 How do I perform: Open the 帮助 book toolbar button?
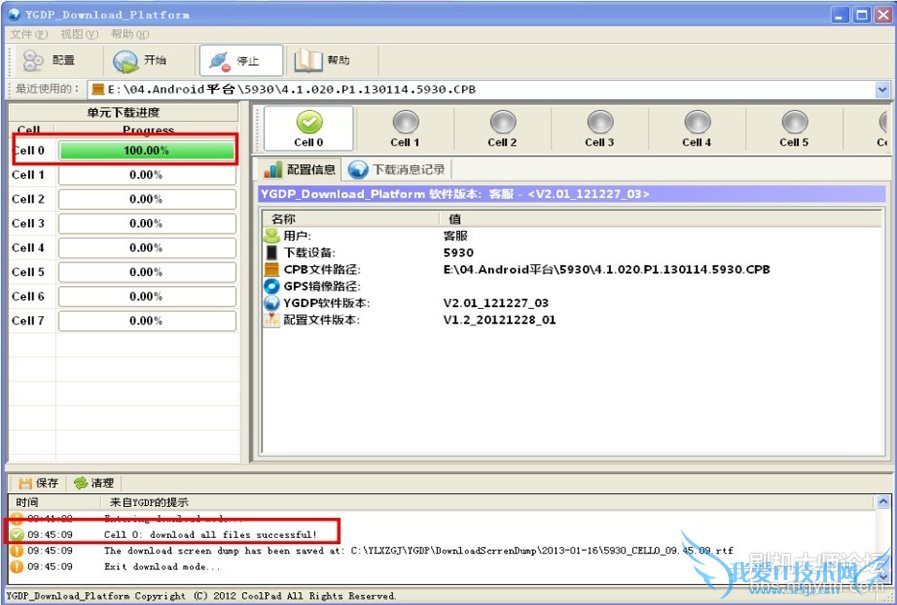click(322, 60)
